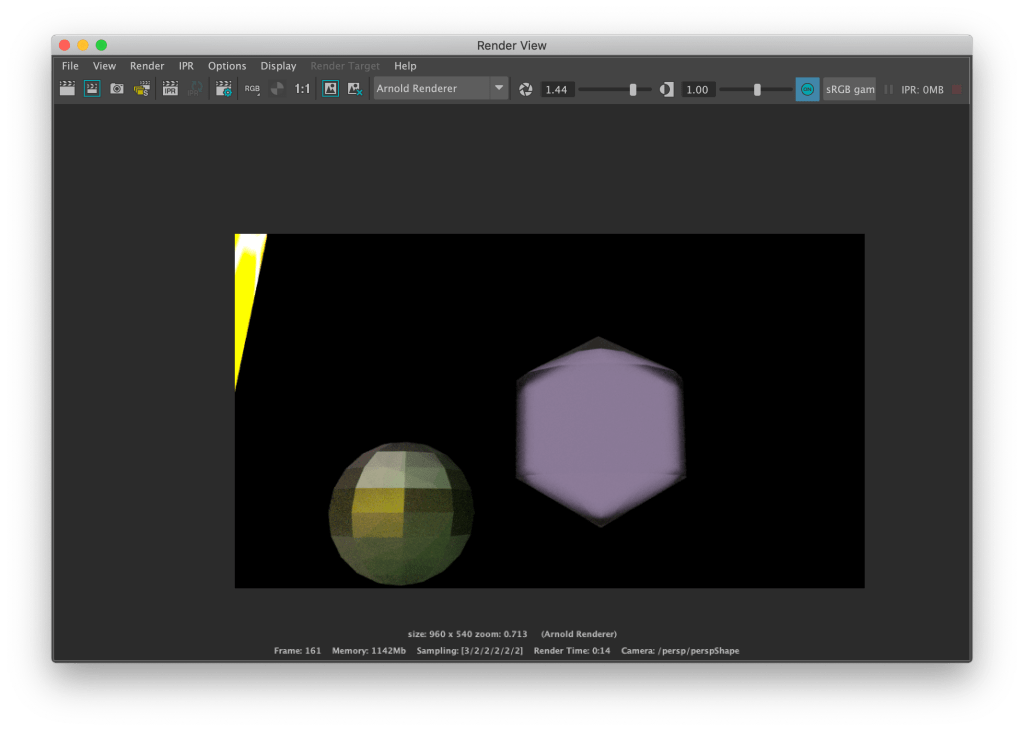Open the sRGB gamma view transform dropdown

pos(850,90)
